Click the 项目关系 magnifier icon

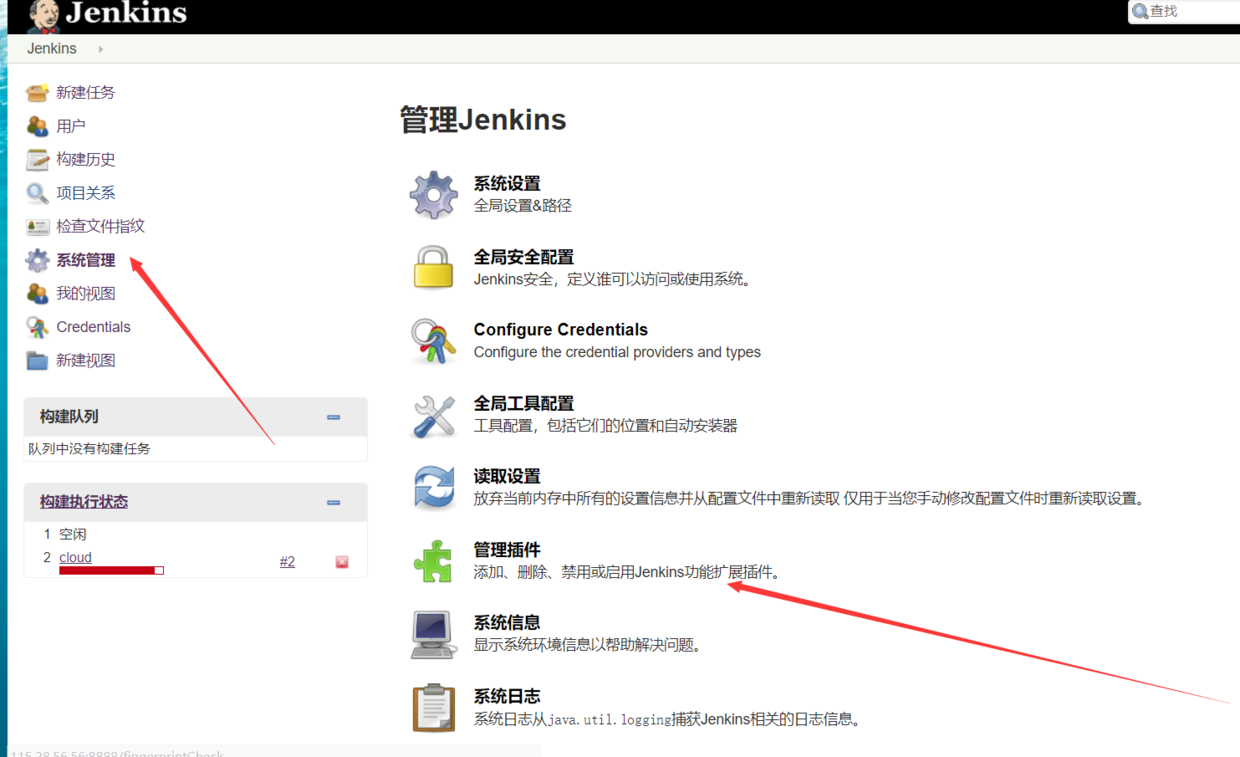(x=37, y=193)
